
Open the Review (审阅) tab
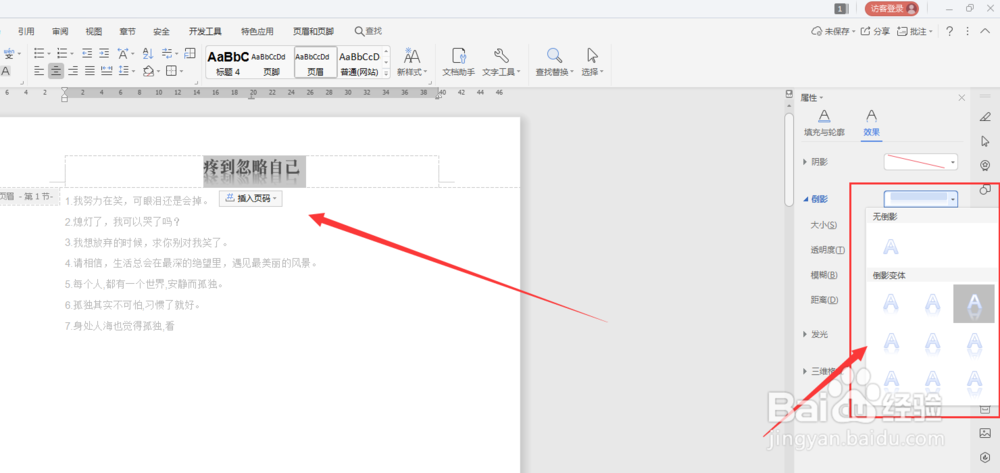point(60,31)
